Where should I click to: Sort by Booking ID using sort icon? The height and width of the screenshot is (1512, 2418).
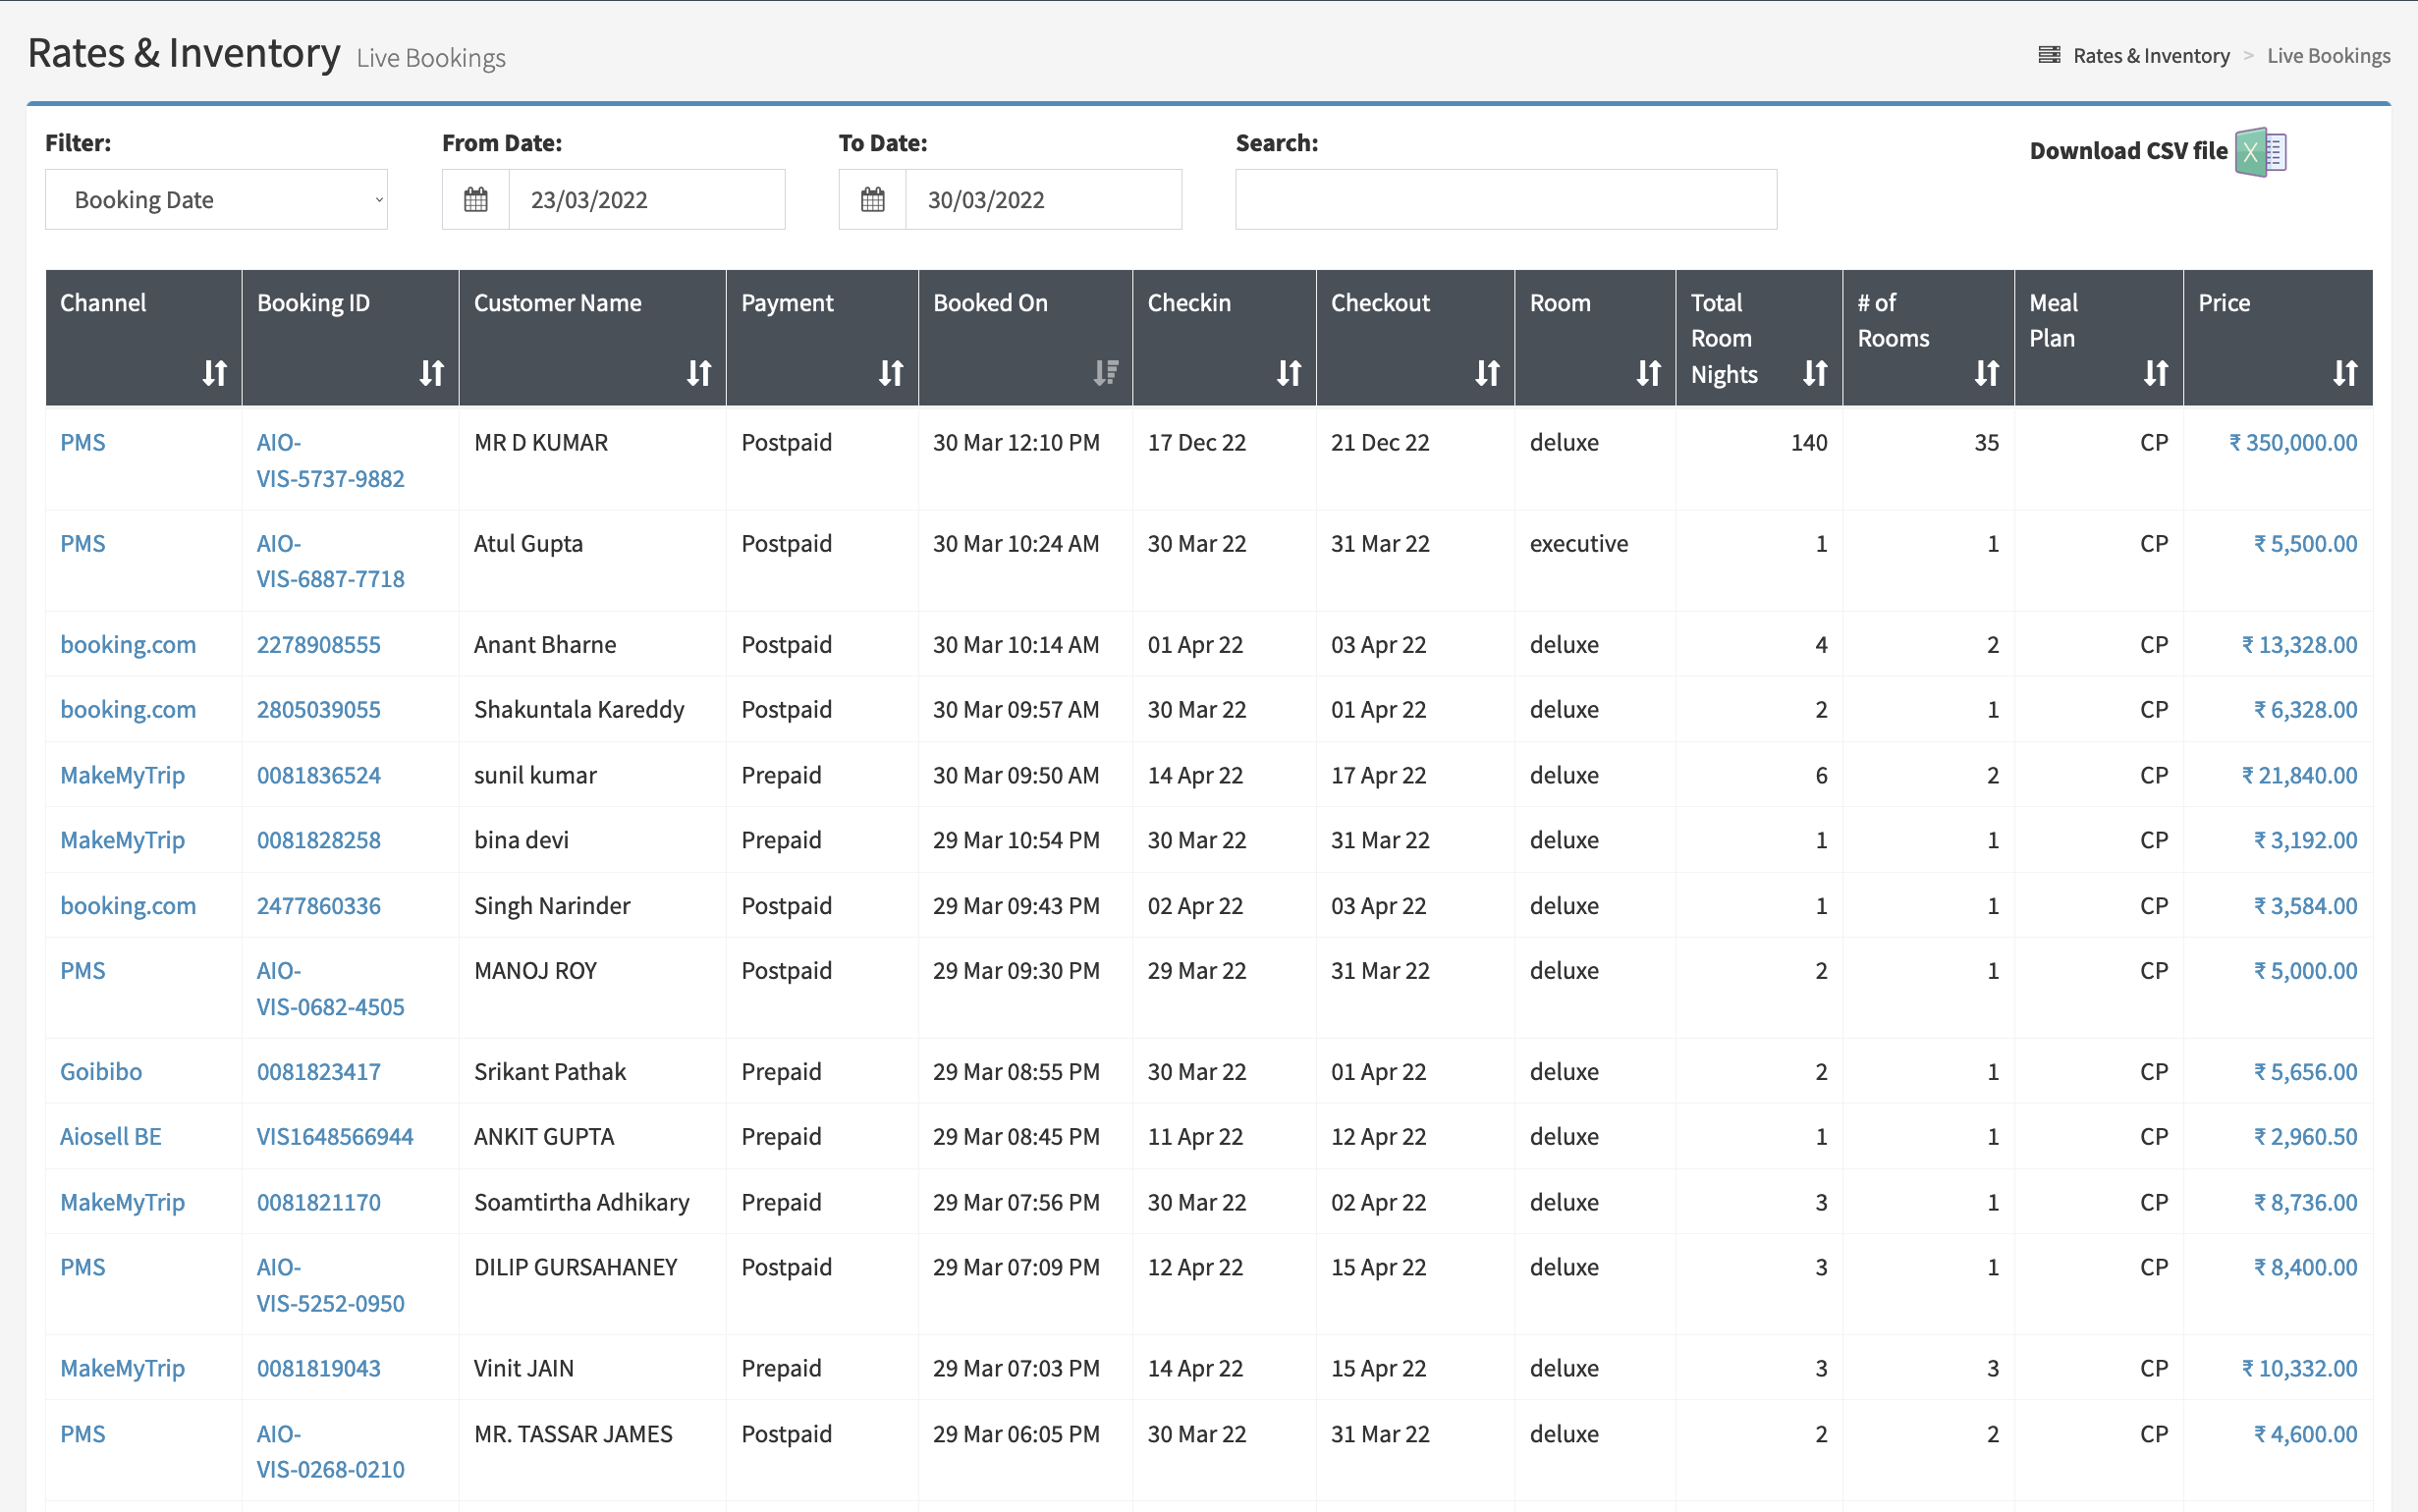coord(431,373)
